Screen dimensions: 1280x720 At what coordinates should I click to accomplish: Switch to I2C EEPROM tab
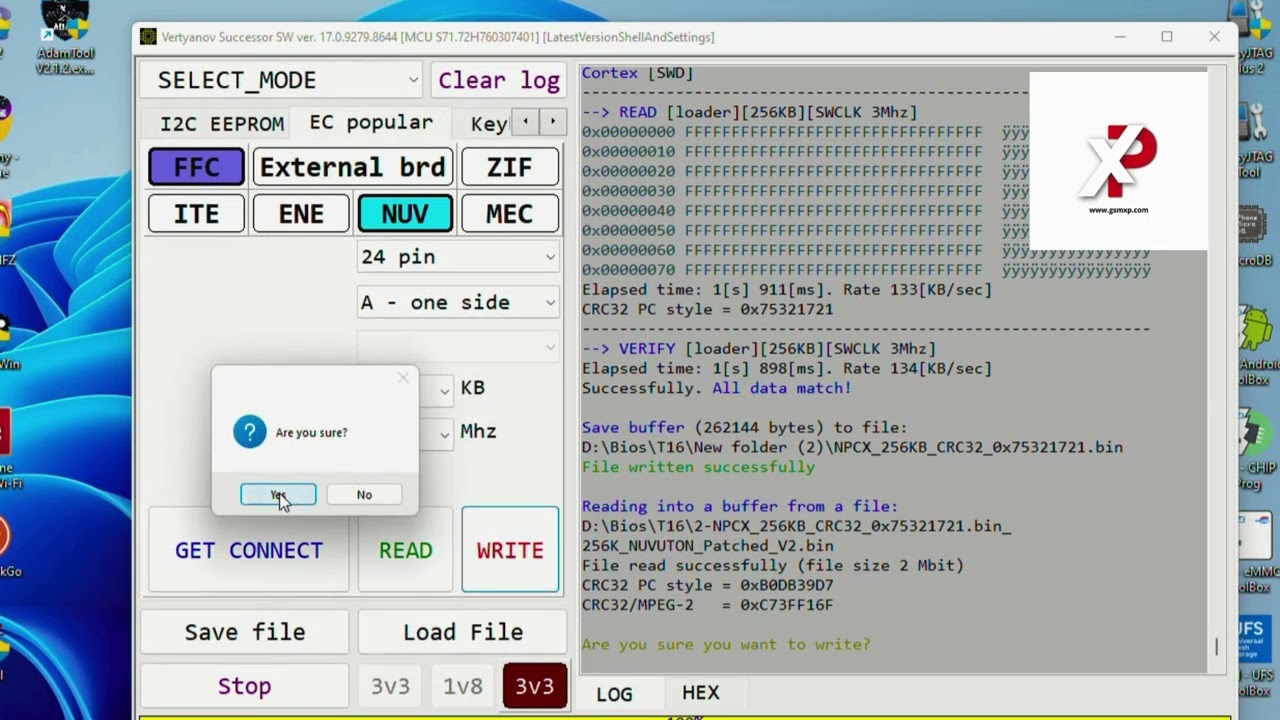pos(222,124)
